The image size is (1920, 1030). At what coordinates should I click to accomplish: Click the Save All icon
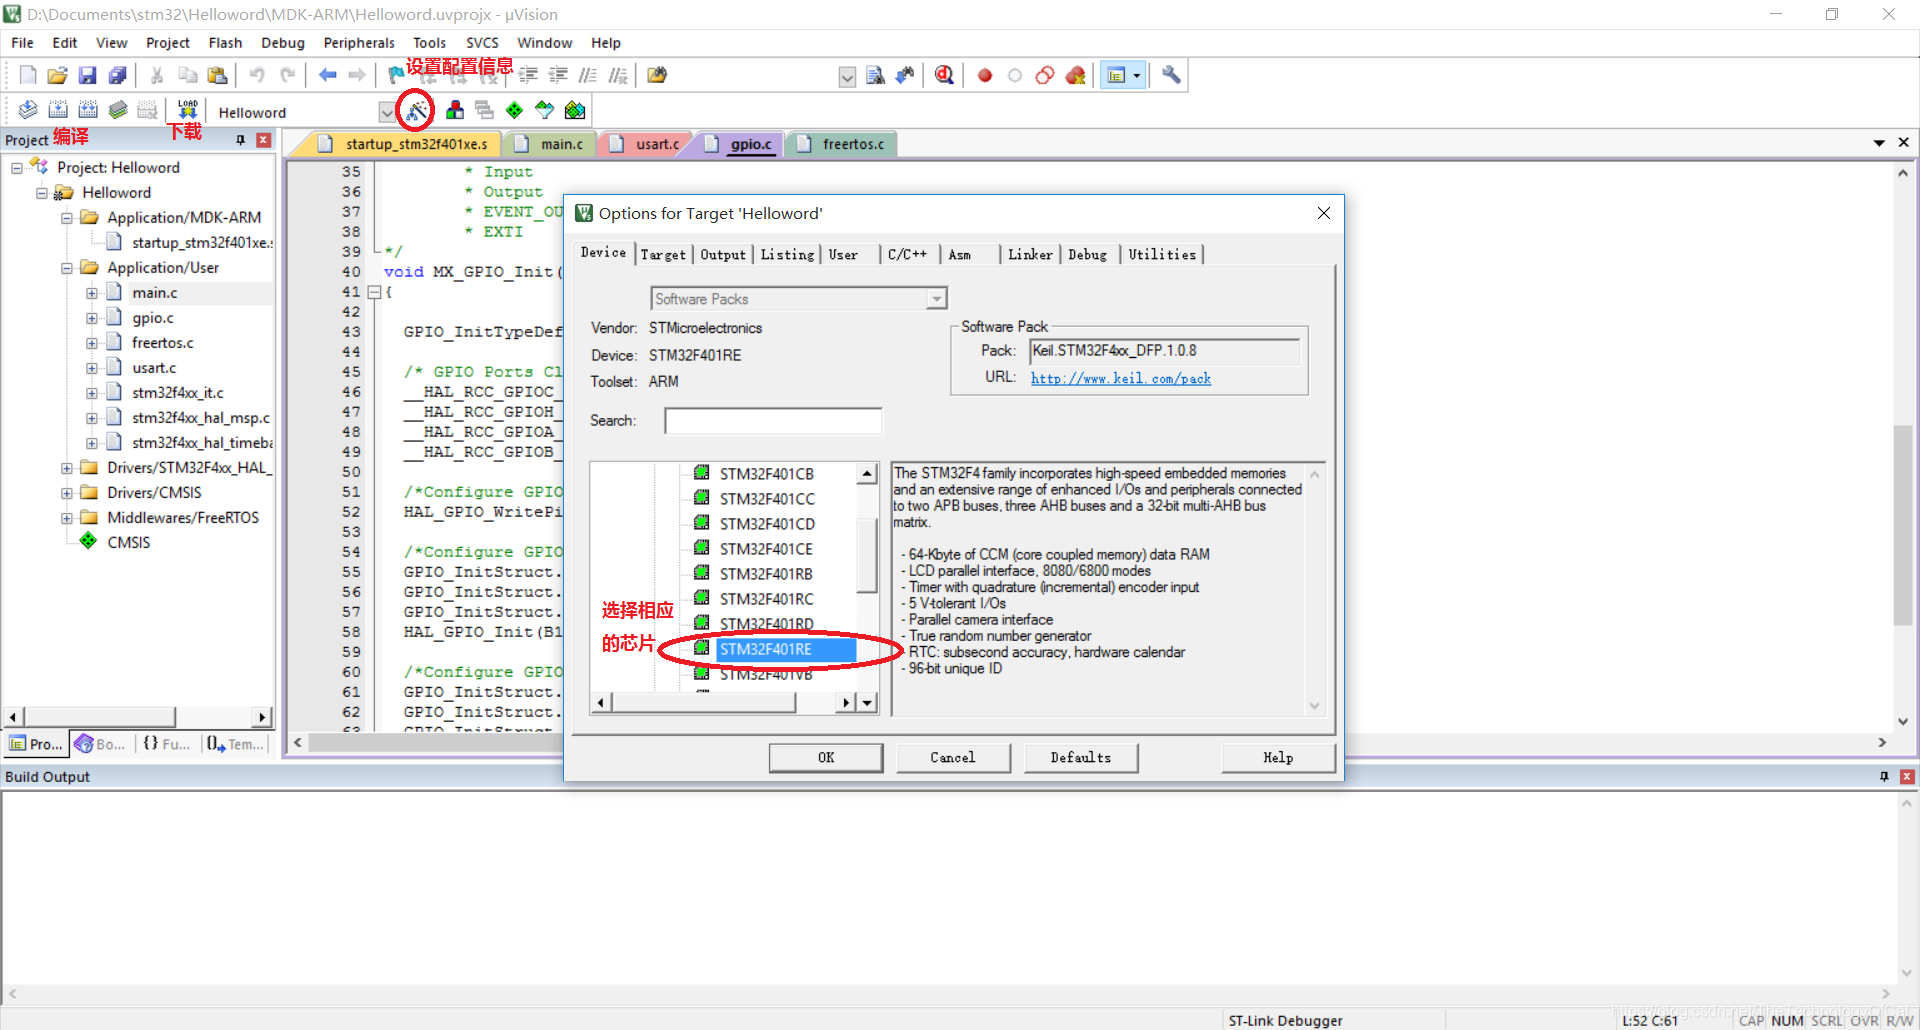click(118, 75)
